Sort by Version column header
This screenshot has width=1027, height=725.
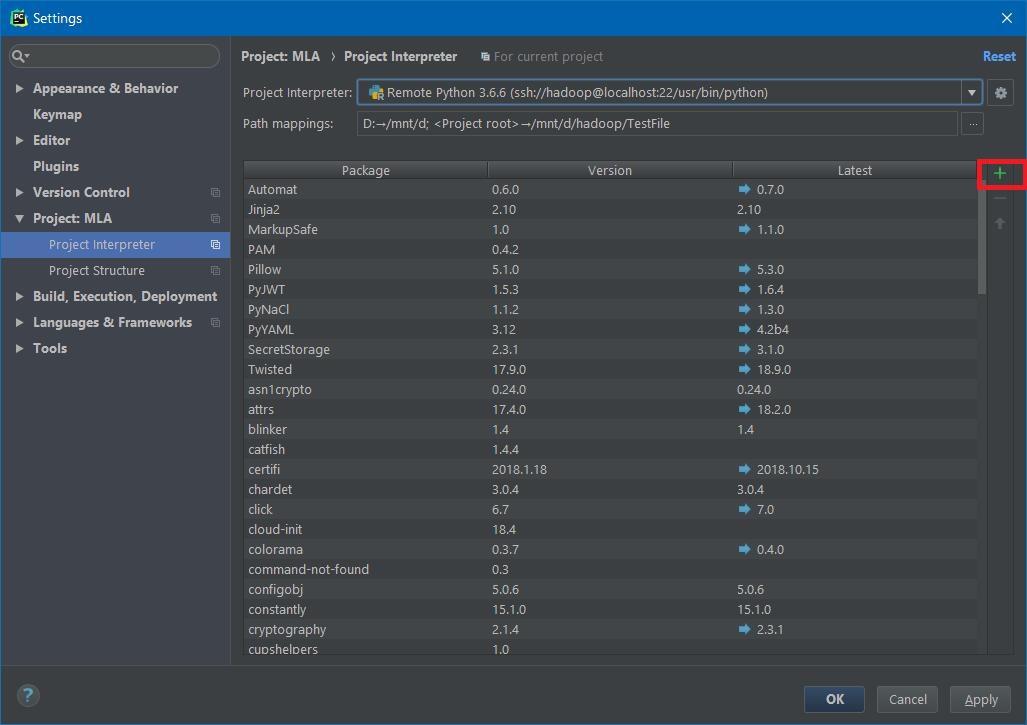610,170
